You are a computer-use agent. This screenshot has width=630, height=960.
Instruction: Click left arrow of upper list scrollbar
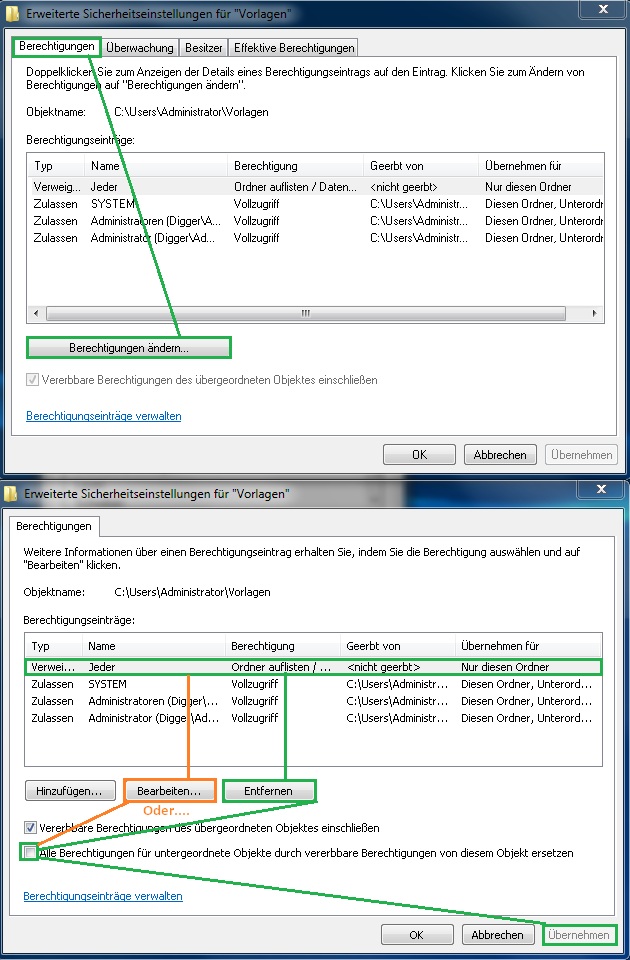[36, 313]
